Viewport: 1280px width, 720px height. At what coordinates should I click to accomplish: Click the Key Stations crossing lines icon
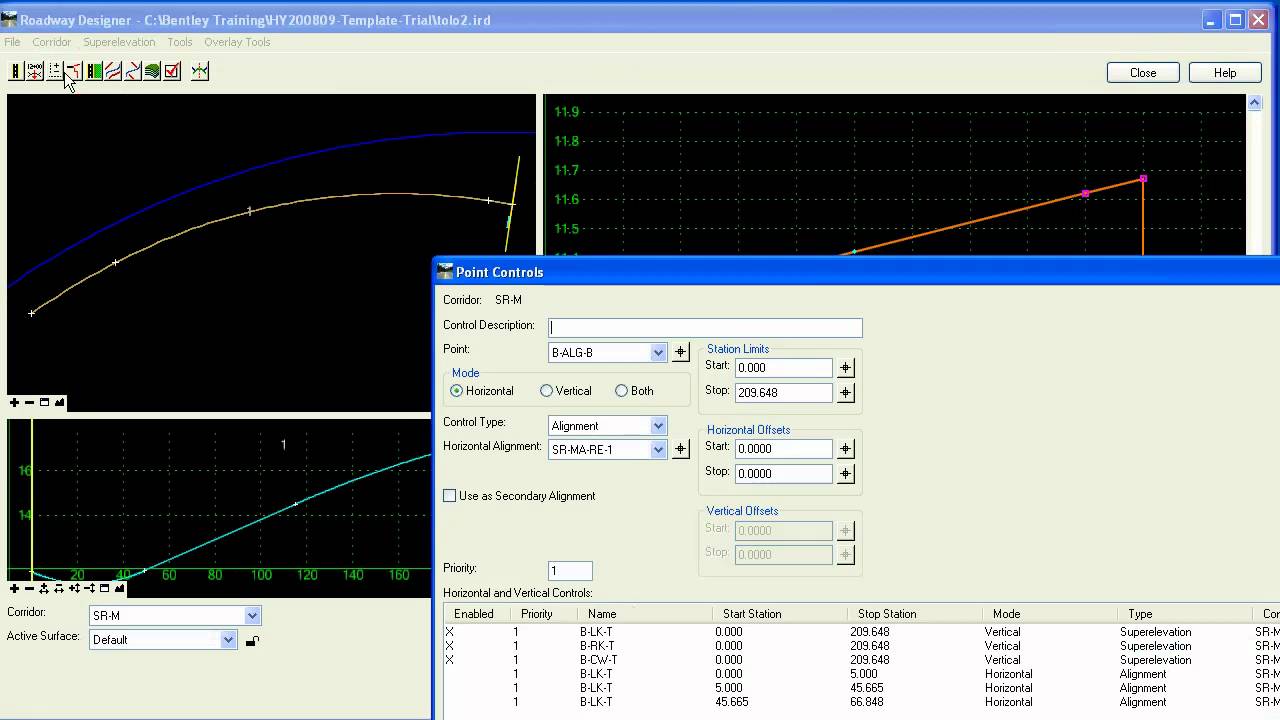[133, 71]
